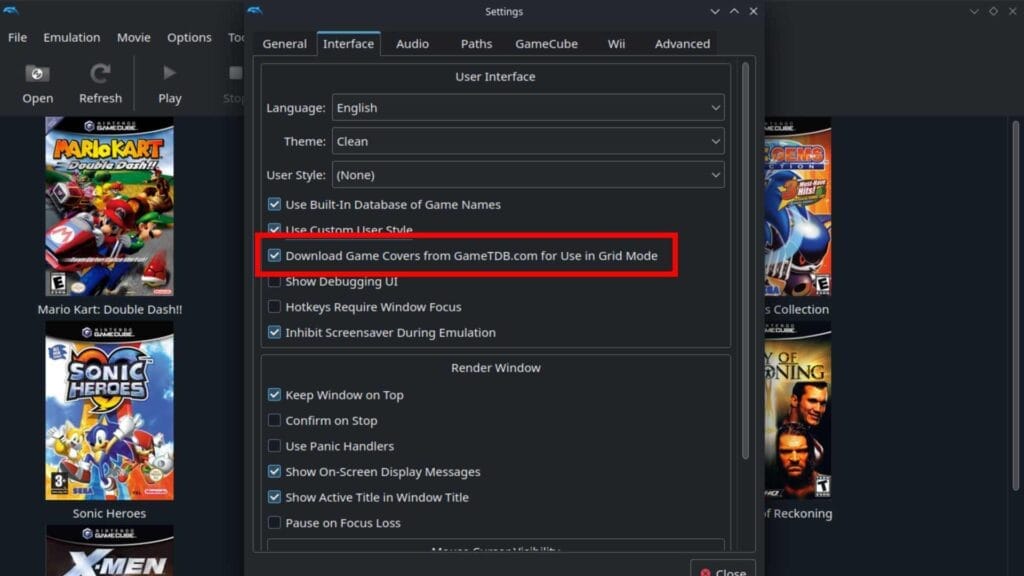Select the Mario Kart: Double Dash!! cover

coord(110,206)
